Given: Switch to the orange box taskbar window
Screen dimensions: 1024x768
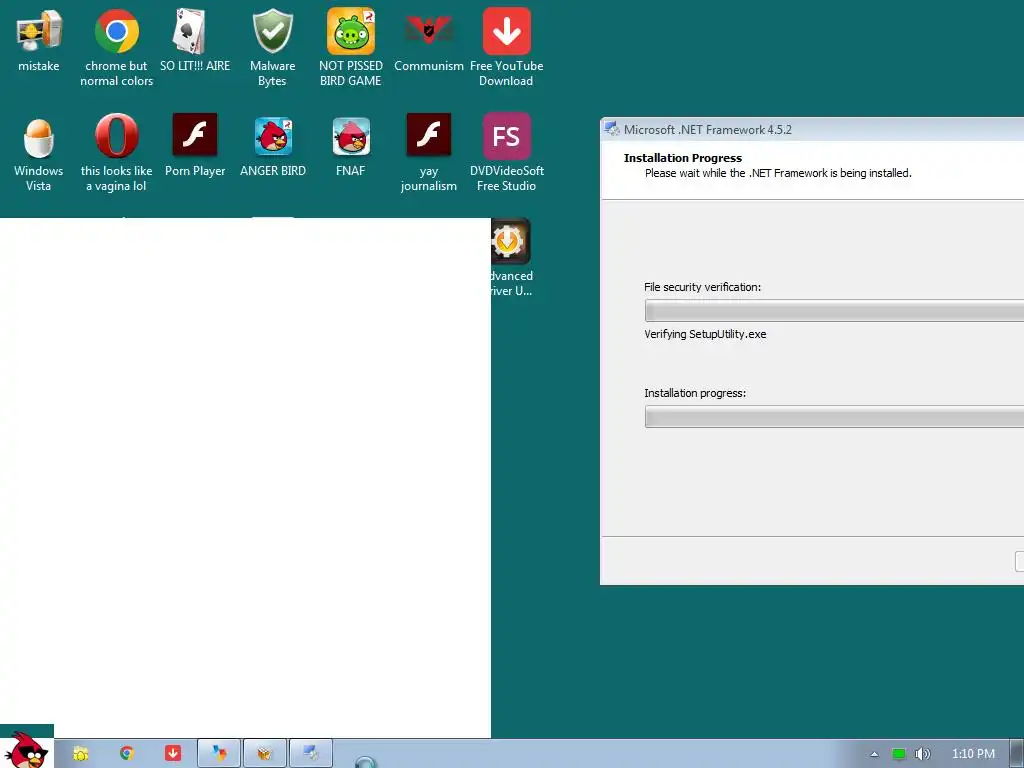Looking at the screenshot, I should [264, 754].
